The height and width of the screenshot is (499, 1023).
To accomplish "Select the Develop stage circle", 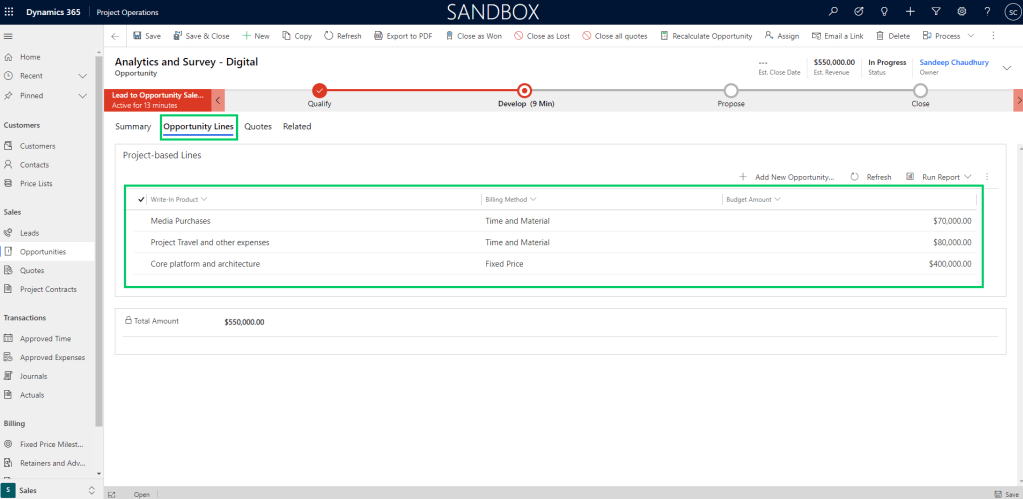I will (x=525, y=90).
